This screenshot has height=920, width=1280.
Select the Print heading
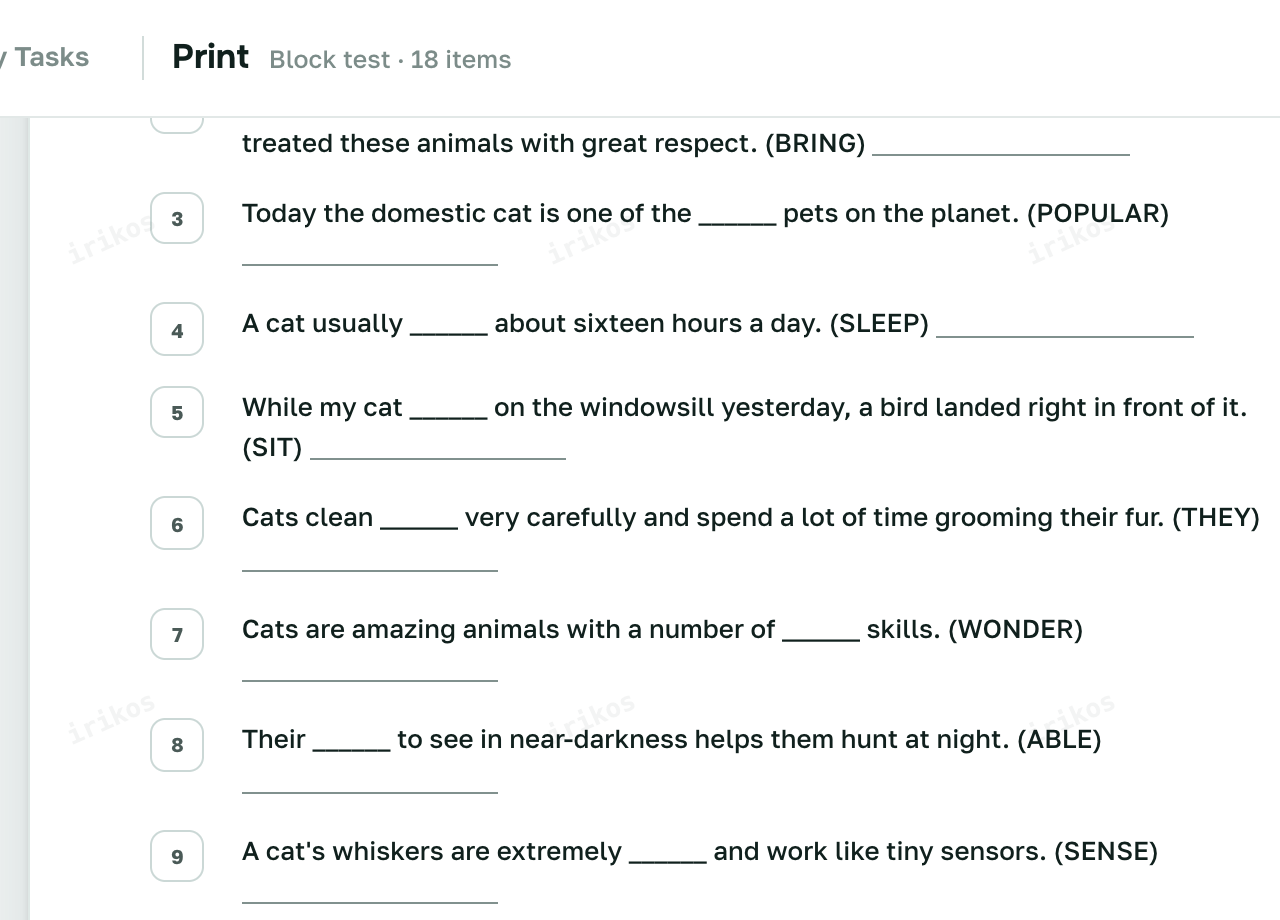click(210, 57)
